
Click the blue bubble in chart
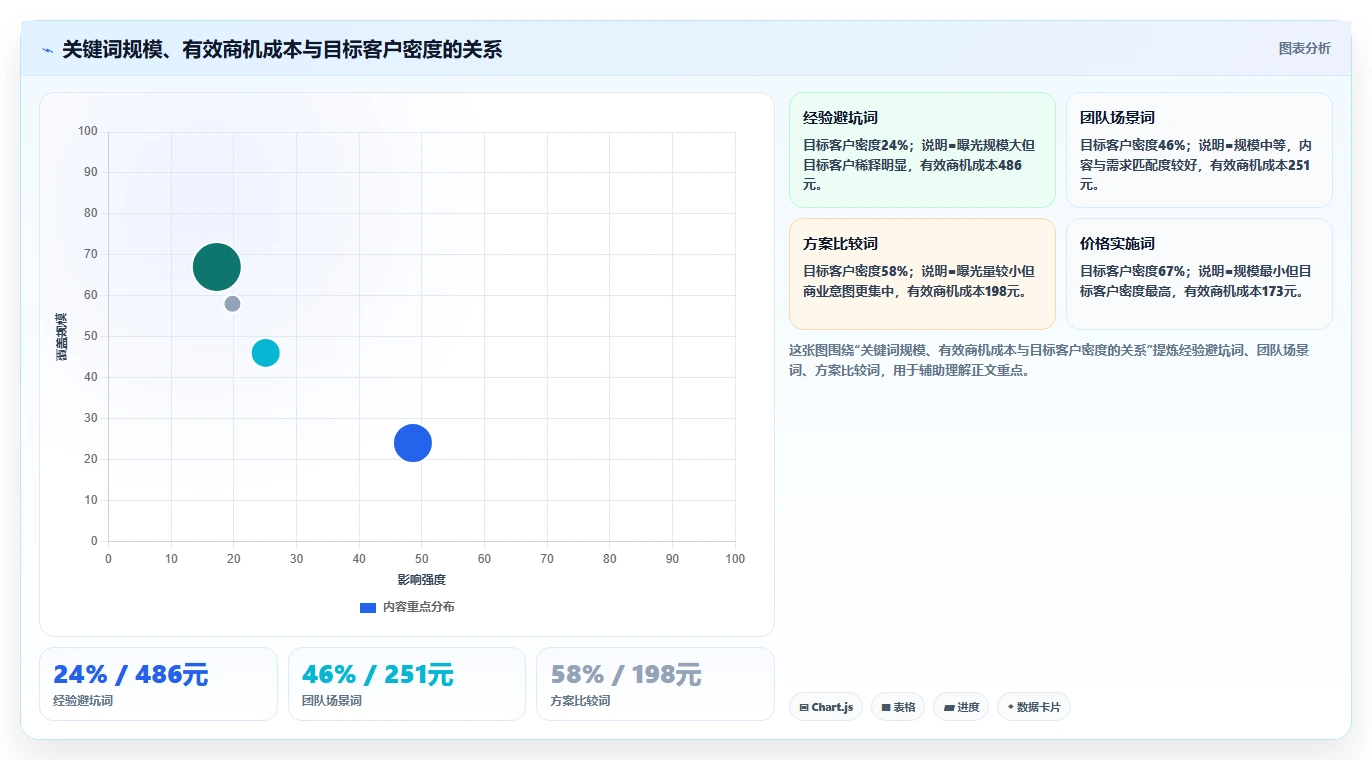click(412, 443)
